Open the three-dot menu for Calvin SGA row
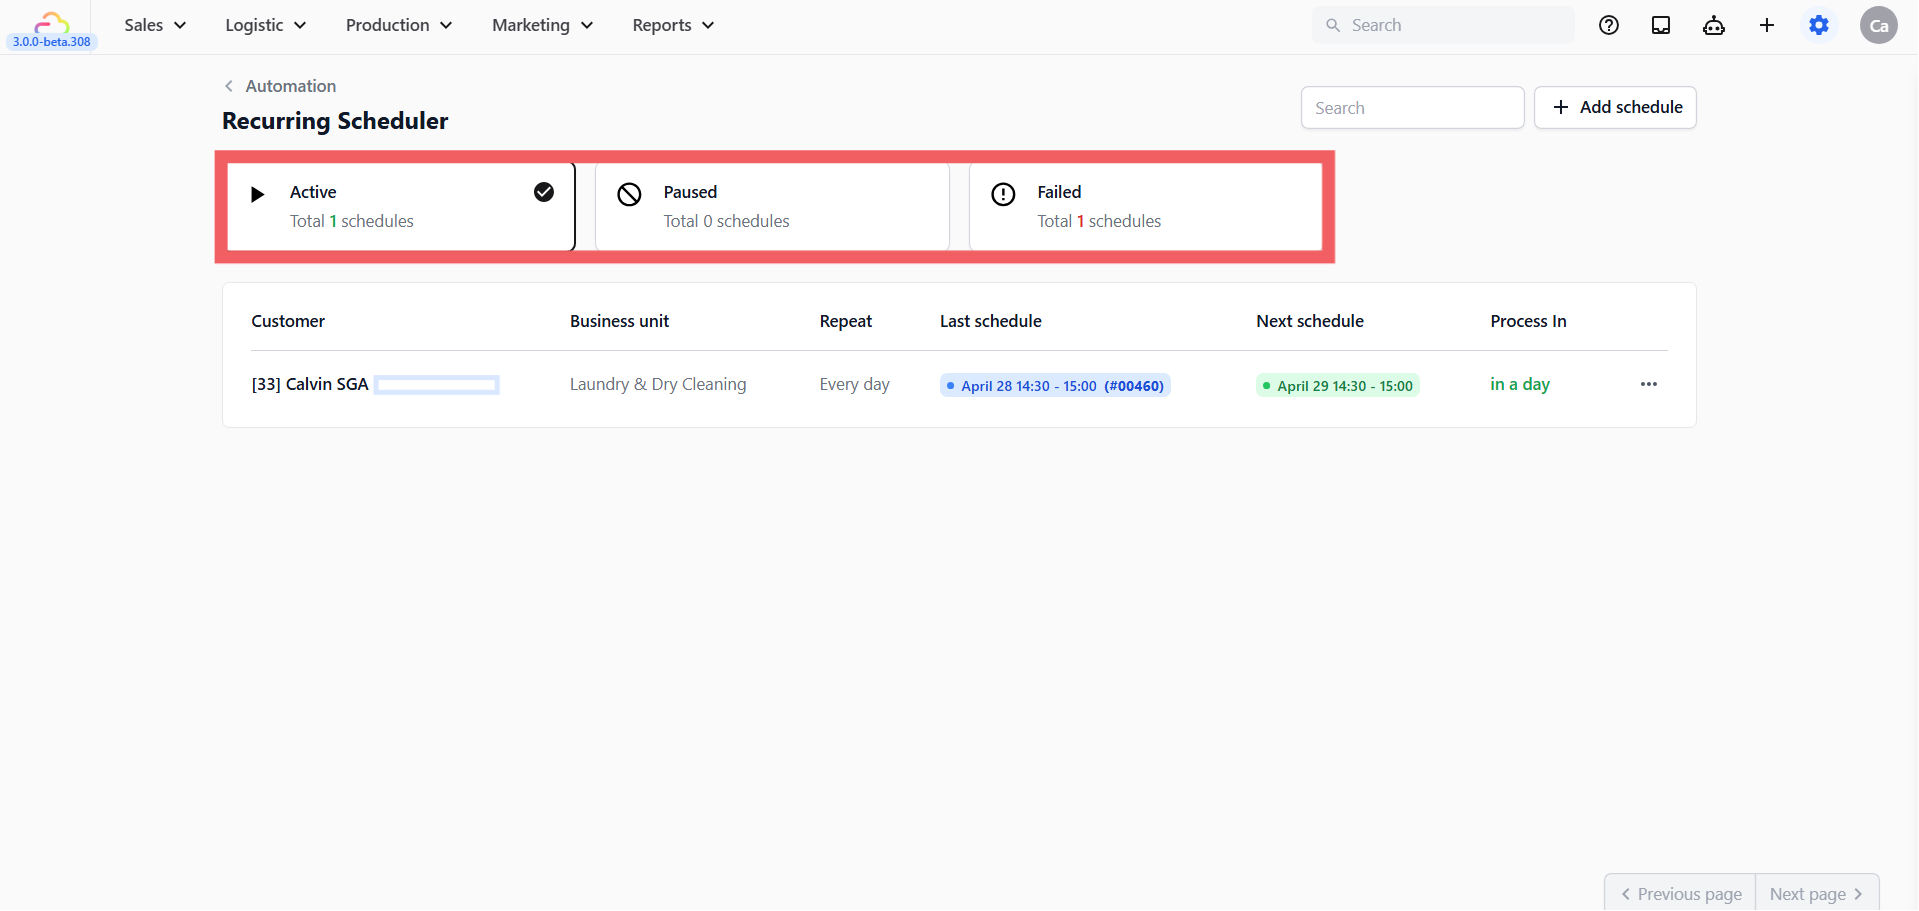 (x=1649, y=384)
